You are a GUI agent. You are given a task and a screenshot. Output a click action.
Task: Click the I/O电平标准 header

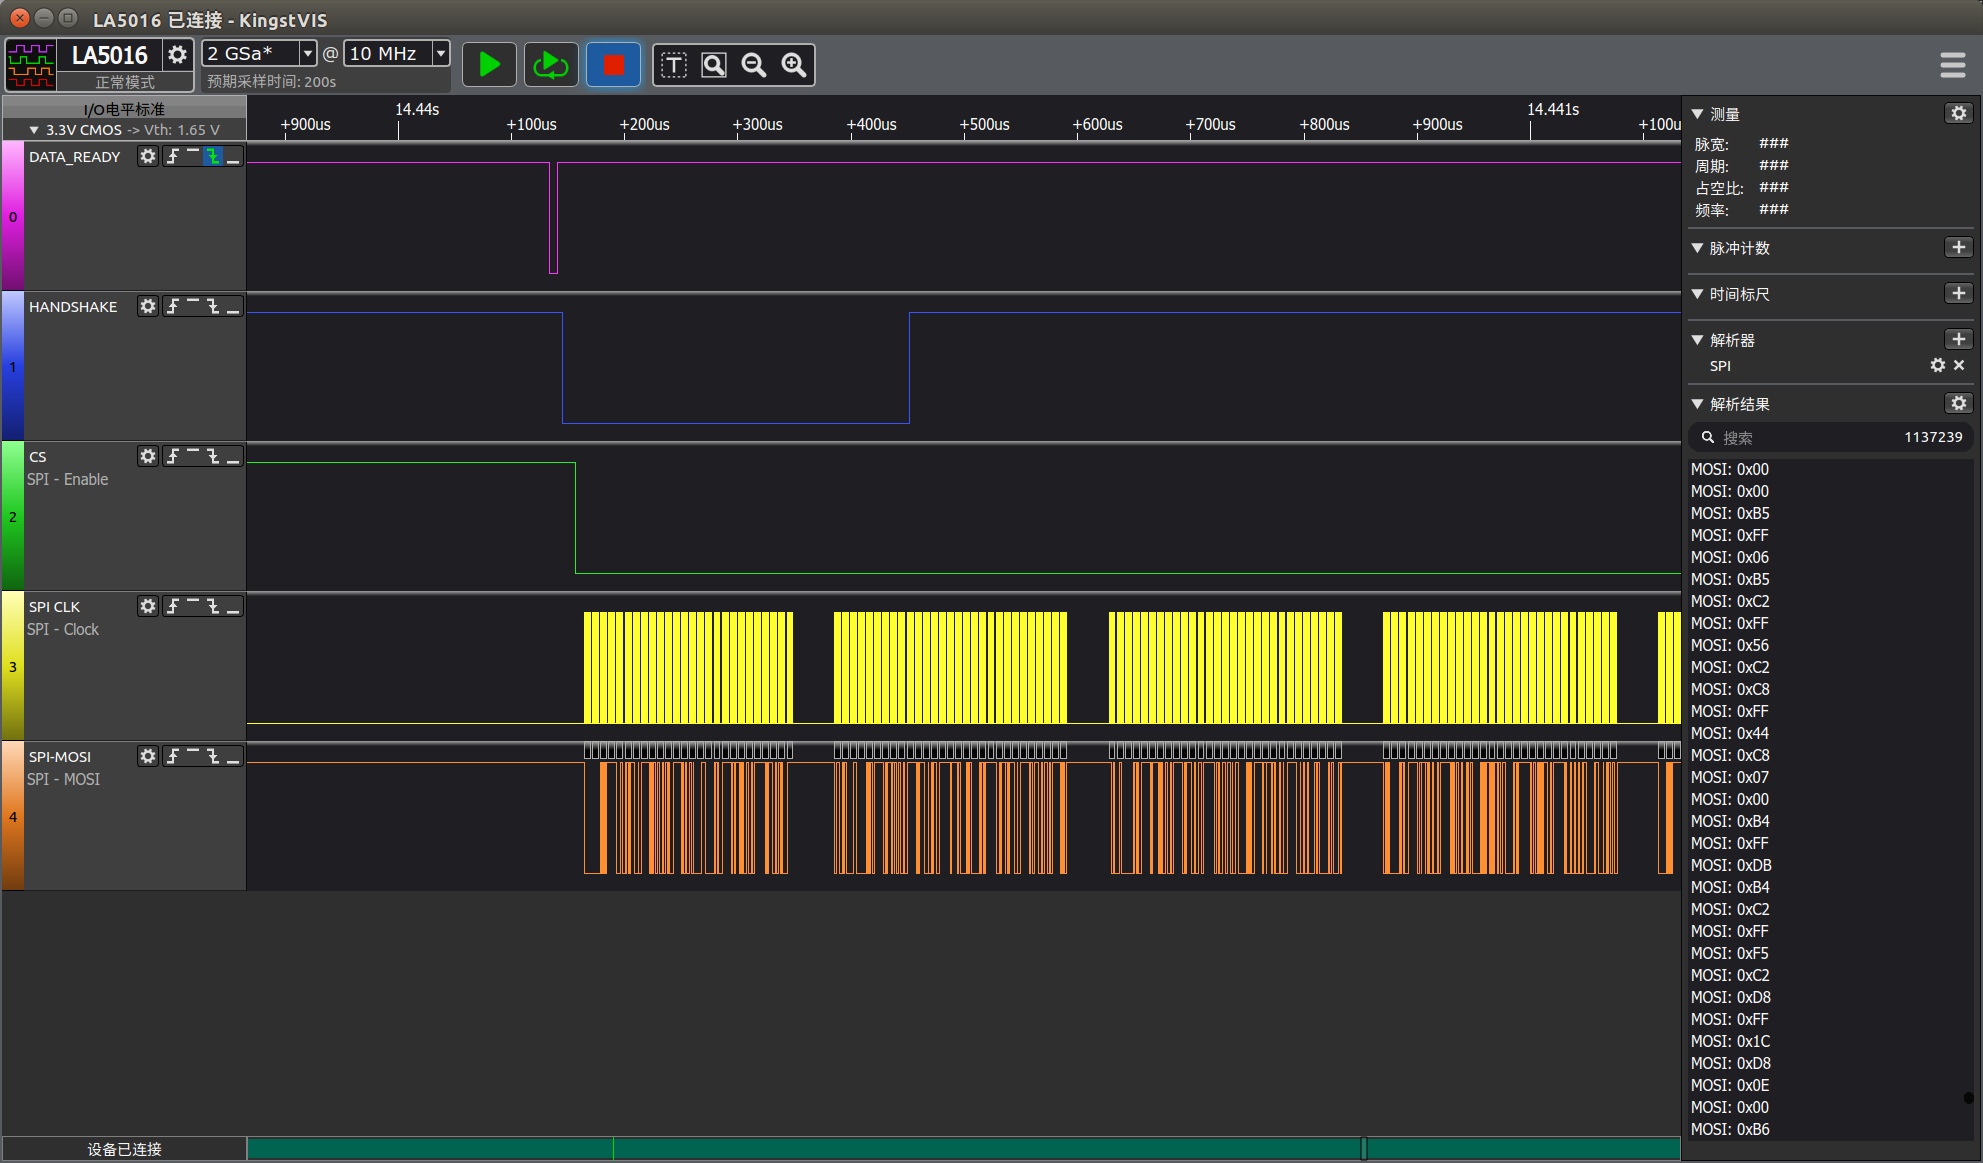point(124,109)
